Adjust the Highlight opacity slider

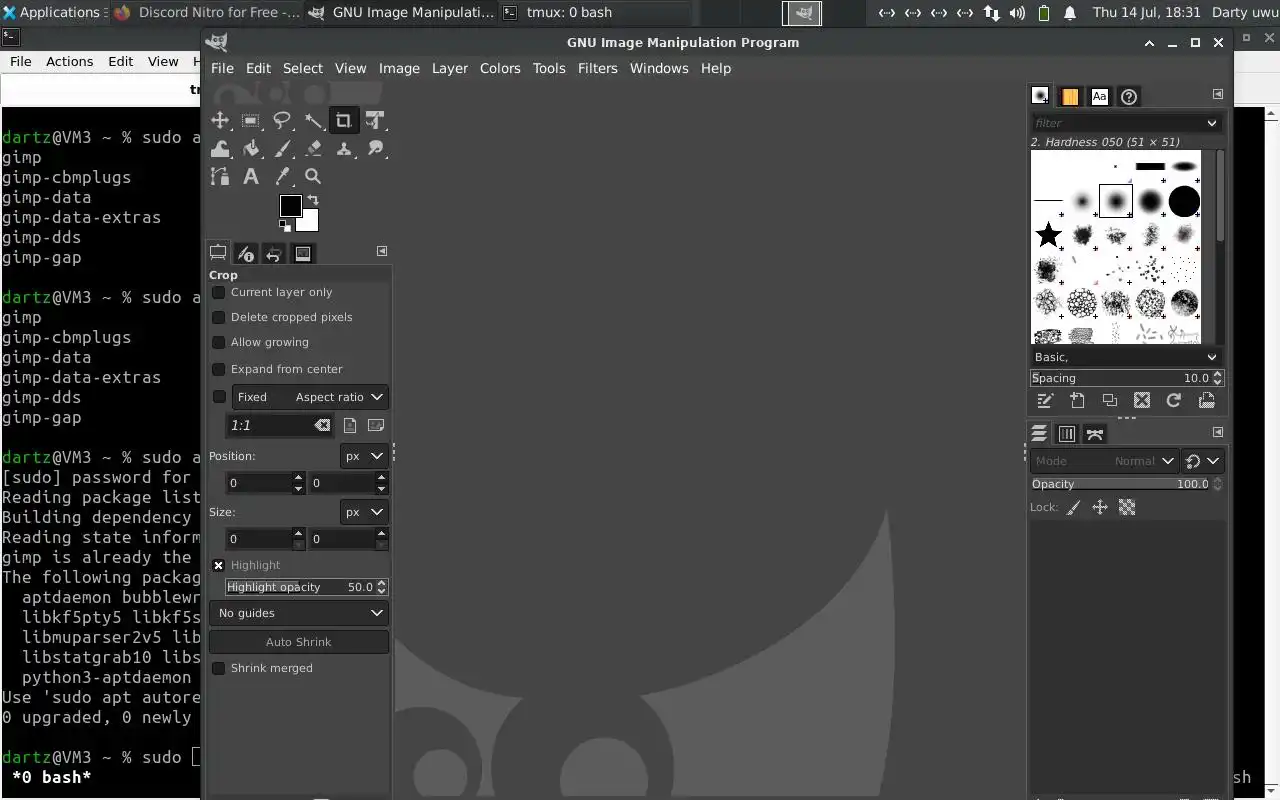306,587
